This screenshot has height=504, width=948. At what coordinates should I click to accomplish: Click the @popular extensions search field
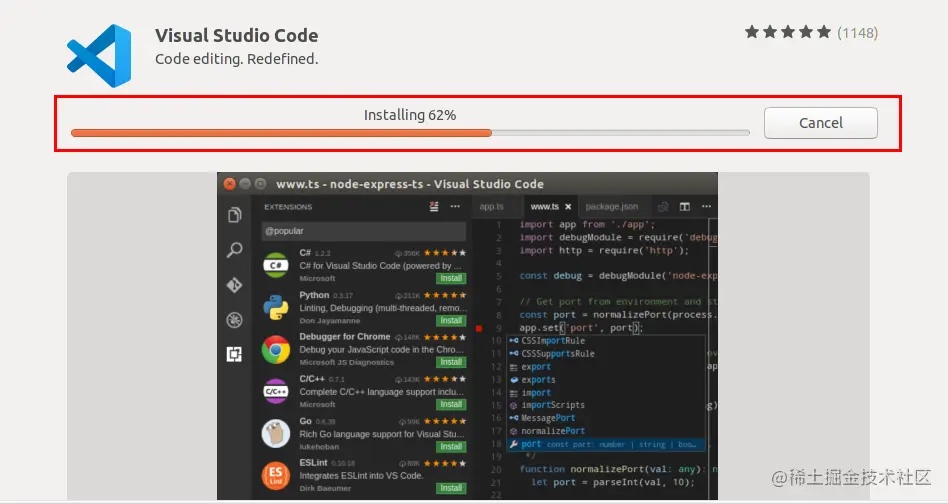(364, 231)
